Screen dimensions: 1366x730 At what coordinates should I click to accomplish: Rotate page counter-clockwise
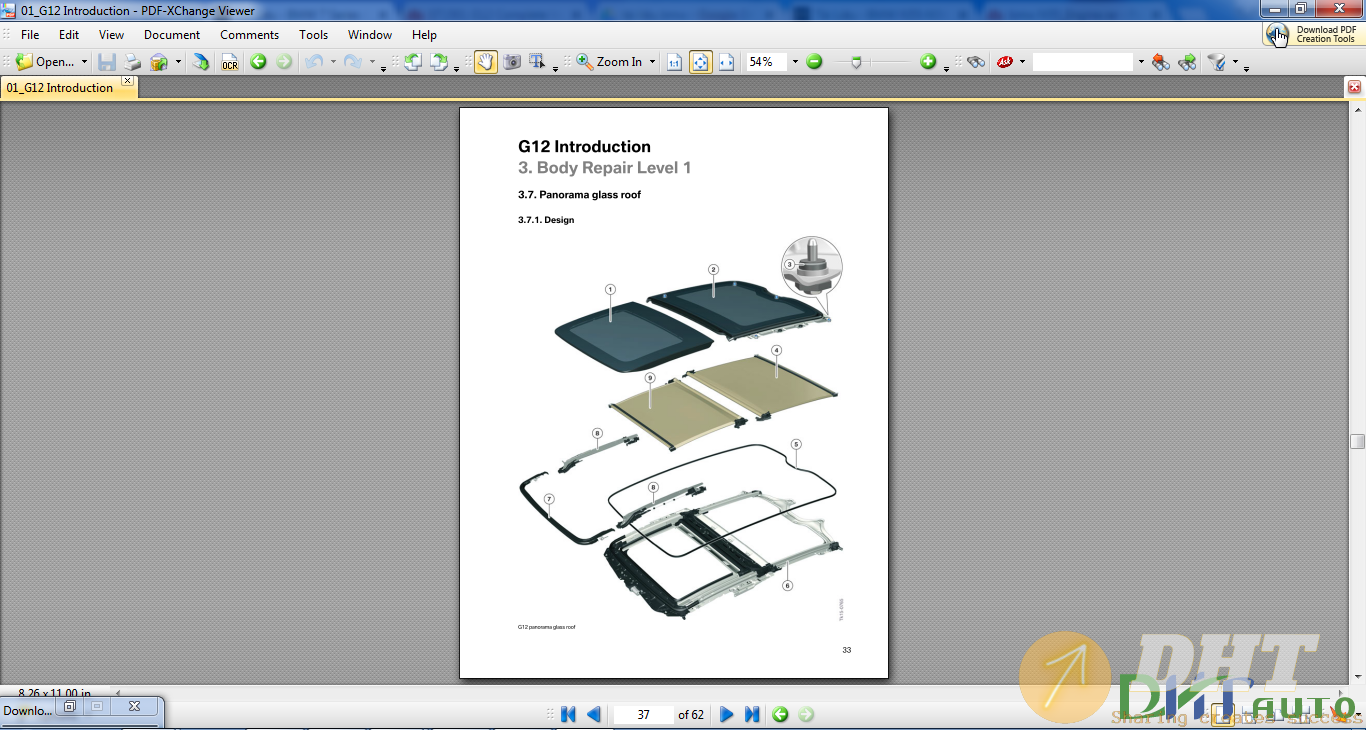[x=413, y=62]
